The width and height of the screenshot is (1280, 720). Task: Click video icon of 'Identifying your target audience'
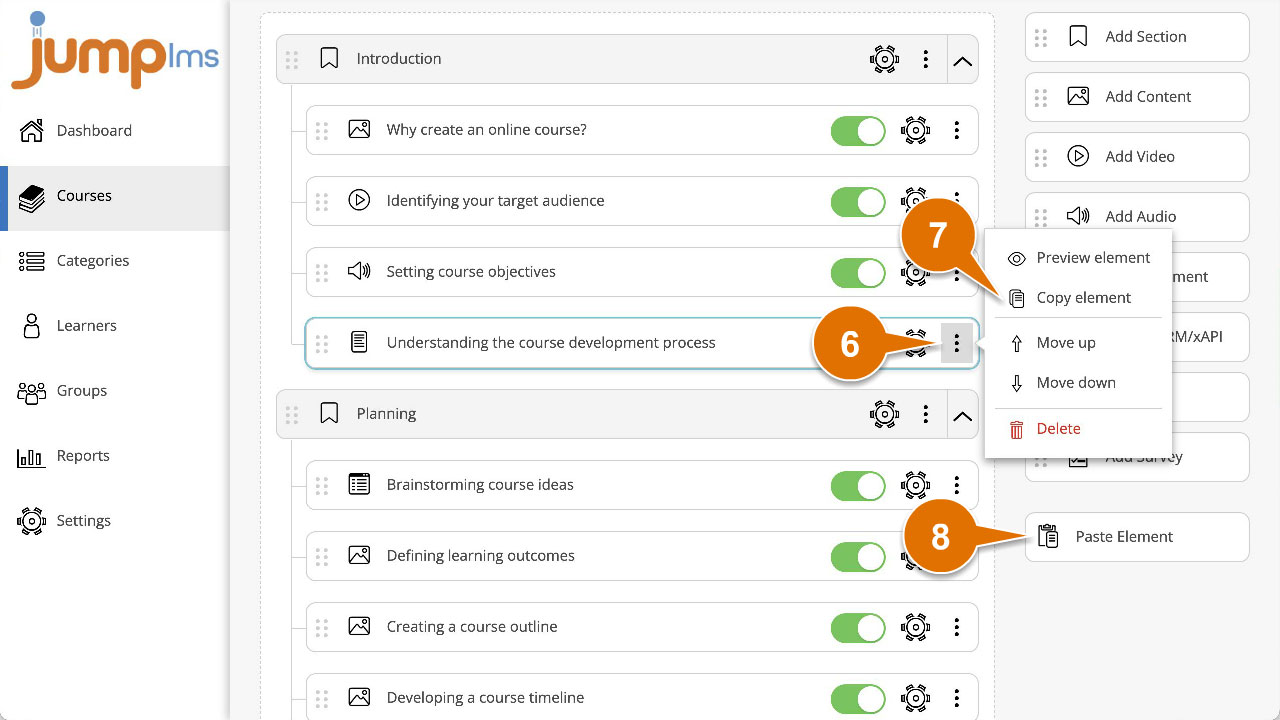pyautogui.click(x=359, y=201)
